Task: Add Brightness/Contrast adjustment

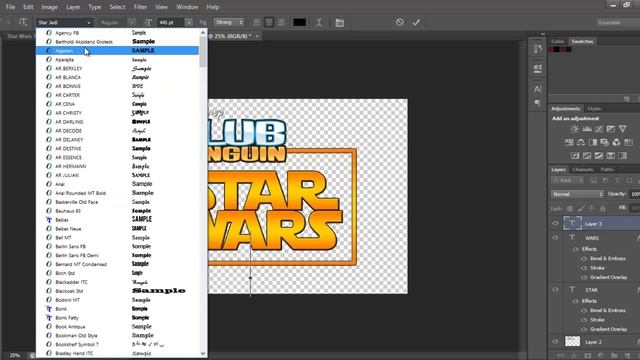Action: (575, 129)
